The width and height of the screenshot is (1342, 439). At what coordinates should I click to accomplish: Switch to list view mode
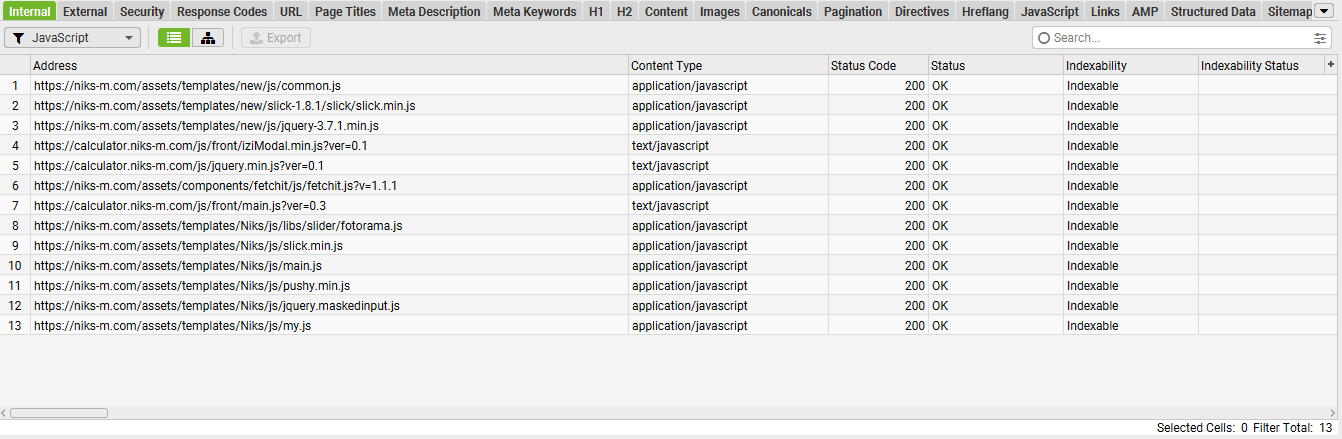tap(174, 38)
